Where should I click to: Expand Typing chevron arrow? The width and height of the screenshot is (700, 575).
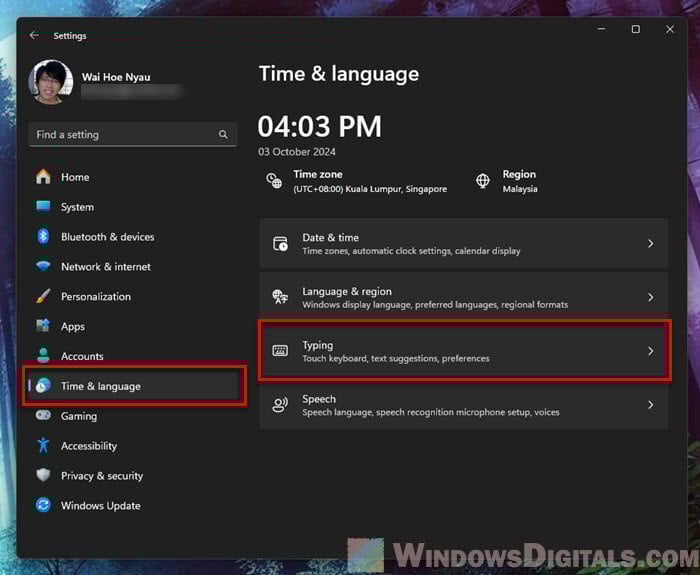click(x=650, y=351)
